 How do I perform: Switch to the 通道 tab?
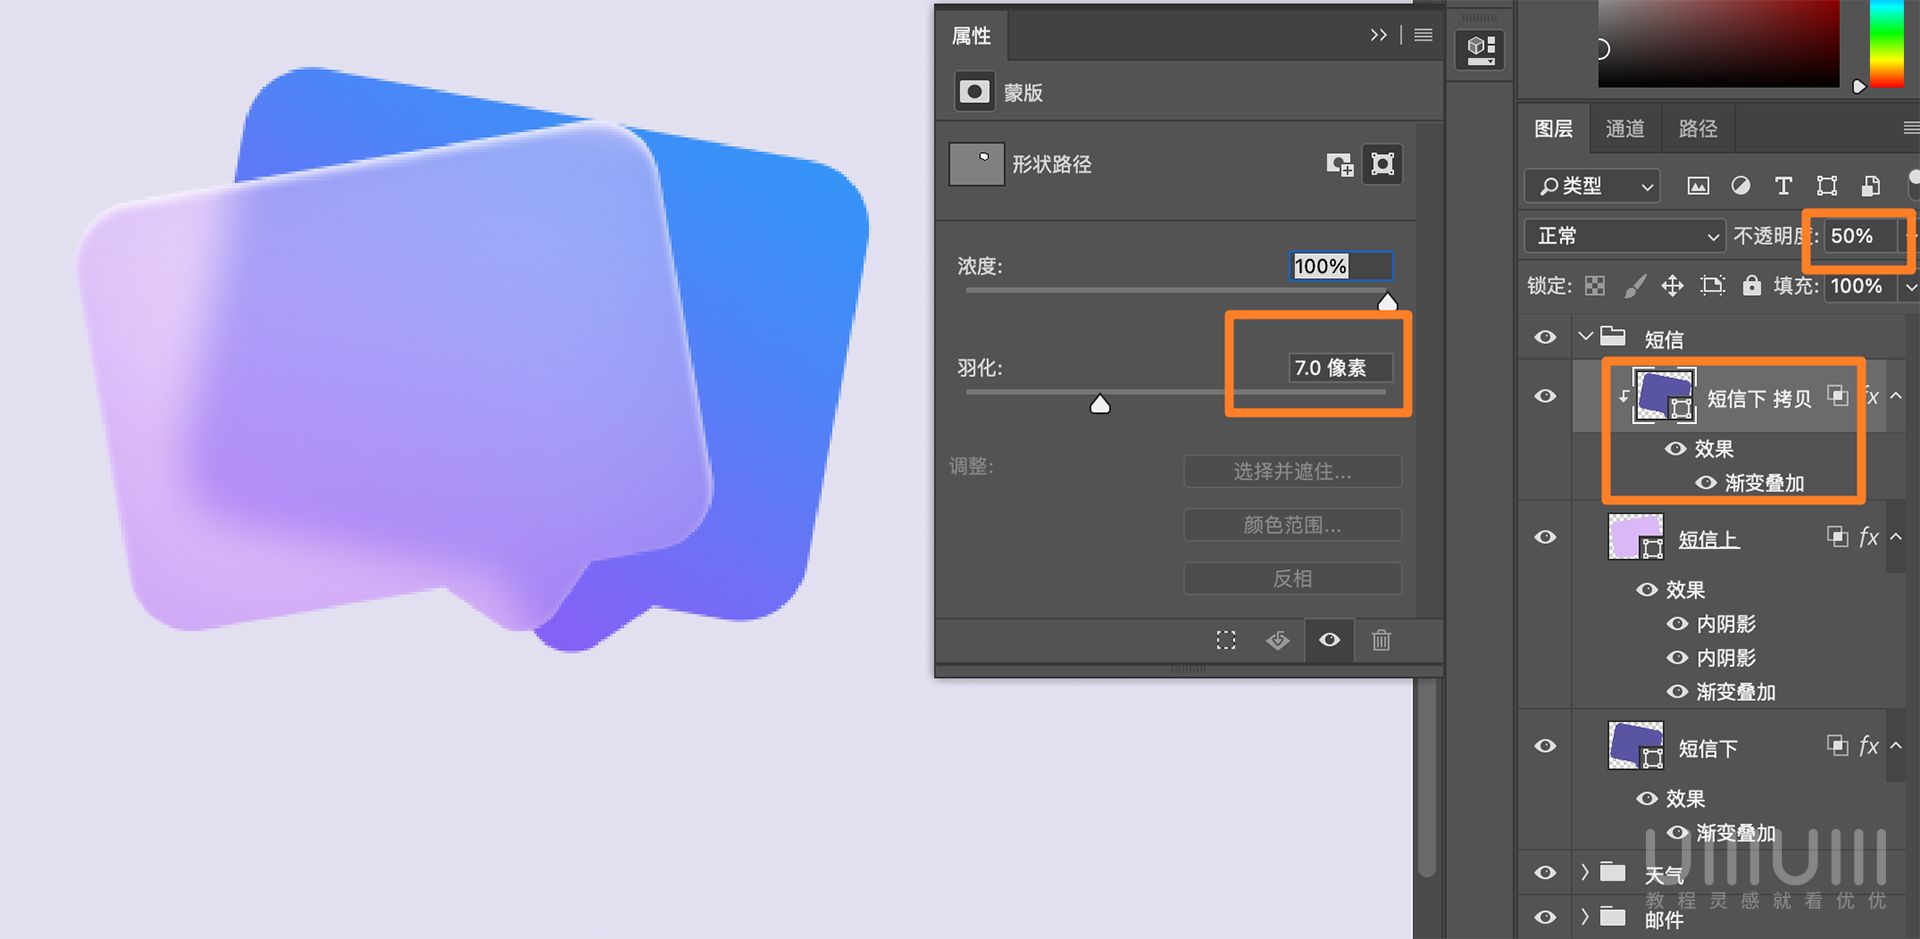(1624, 128)
